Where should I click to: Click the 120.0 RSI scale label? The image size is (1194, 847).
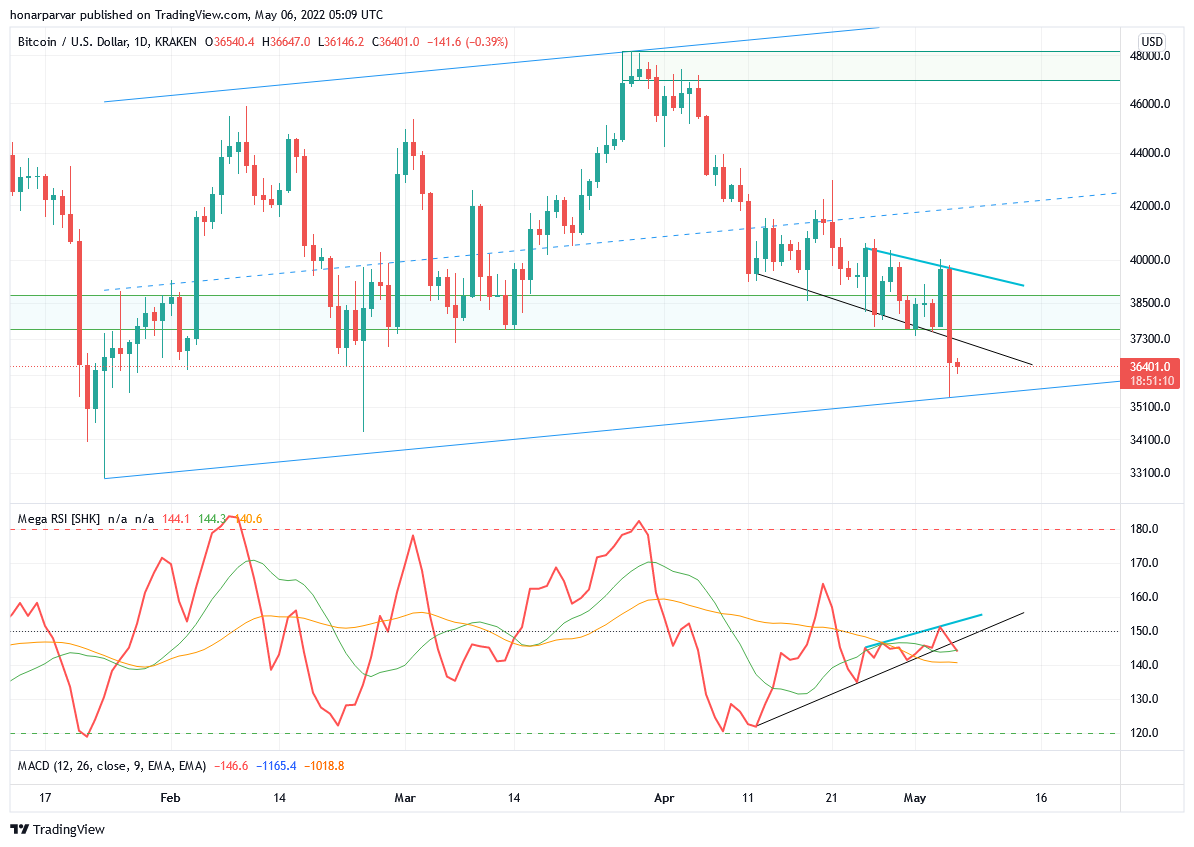[1145, 733]
